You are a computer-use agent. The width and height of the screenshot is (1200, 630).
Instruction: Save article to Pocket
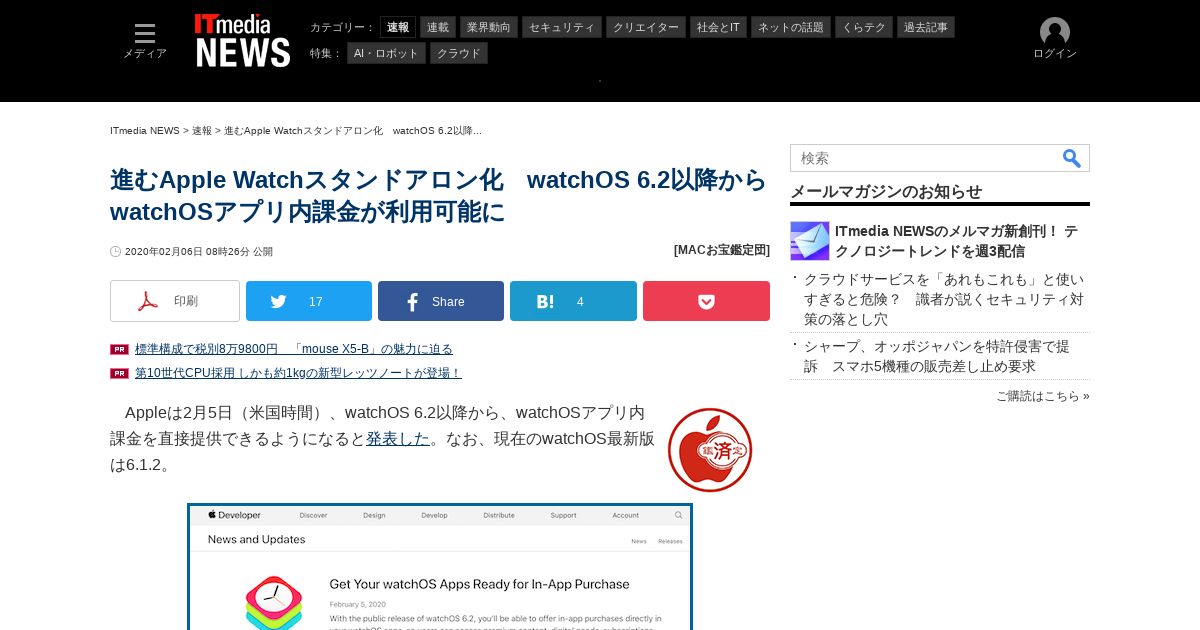[706, 301]
